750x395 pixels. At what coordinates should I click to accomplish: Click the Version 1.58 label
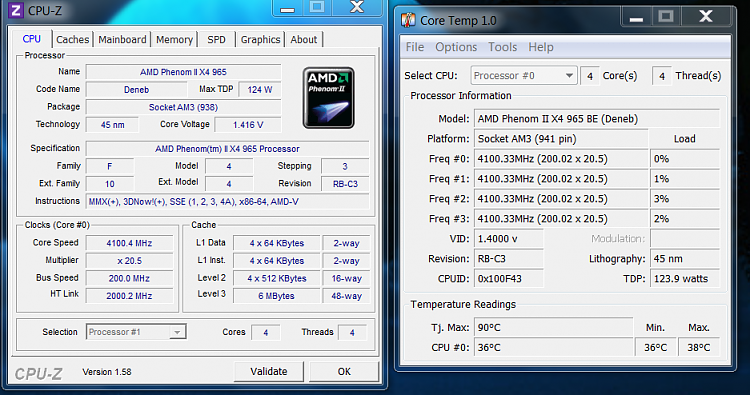107,372
